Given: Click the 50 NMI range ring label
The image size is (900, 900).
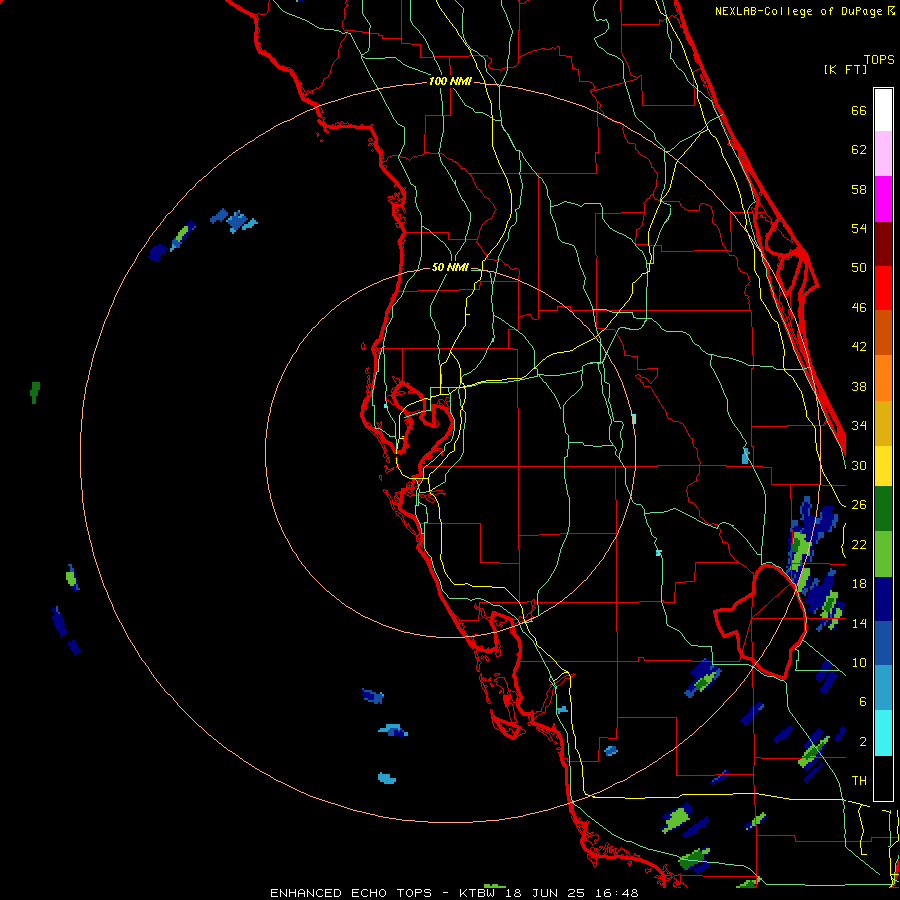Looking at the screenshot, I should tap(450, 267).
